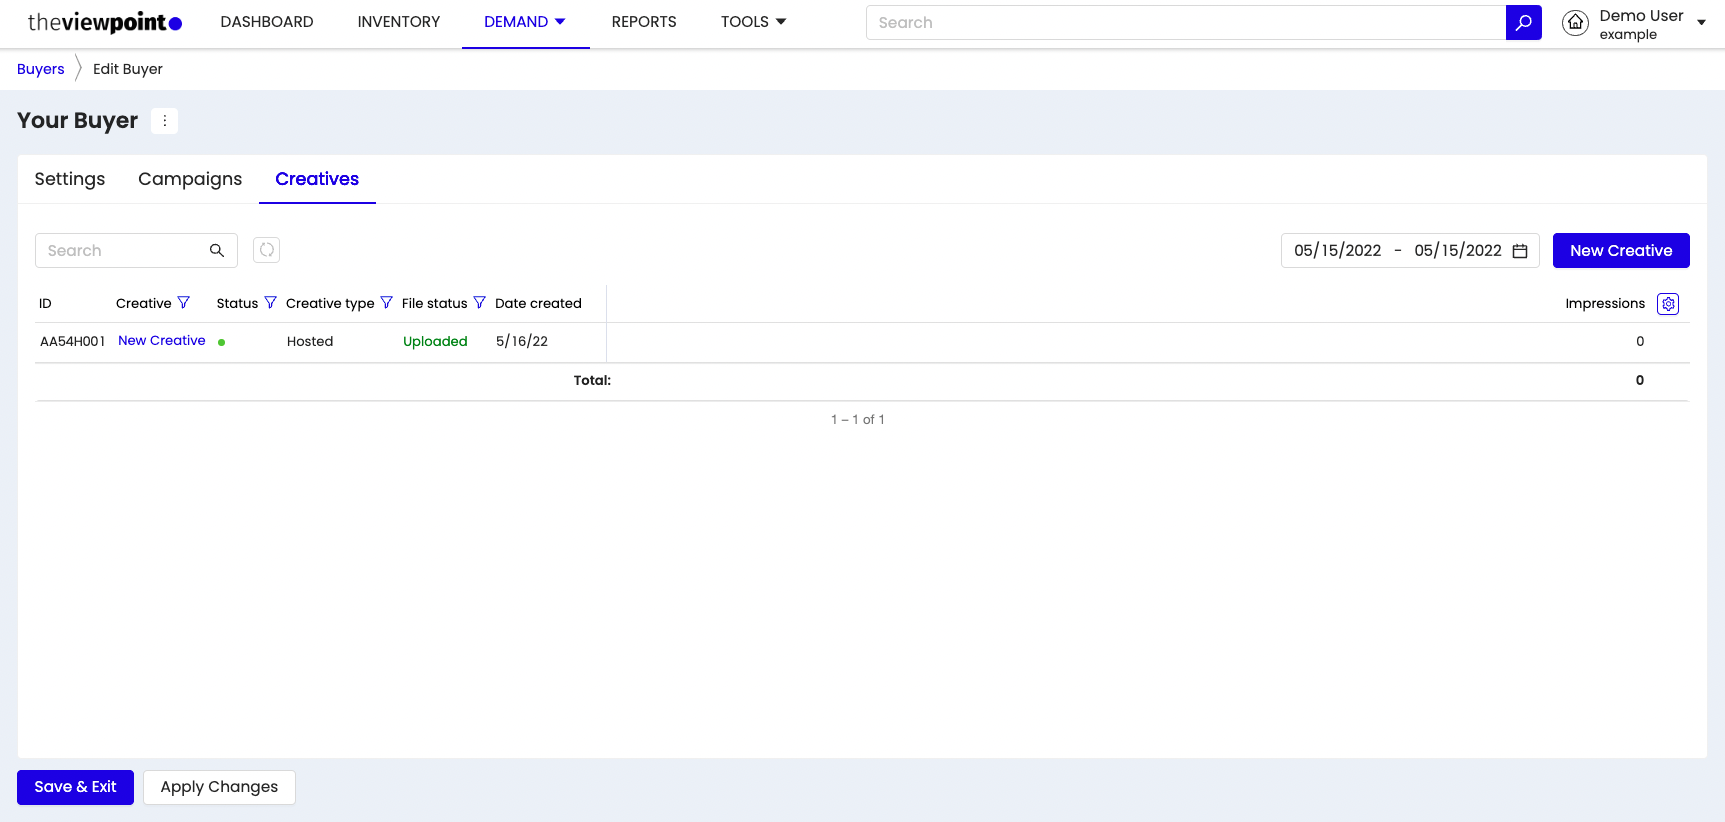Select the Creatives tab
The height and width of the screenshot is (822, 1725).
tap(317, 179)
